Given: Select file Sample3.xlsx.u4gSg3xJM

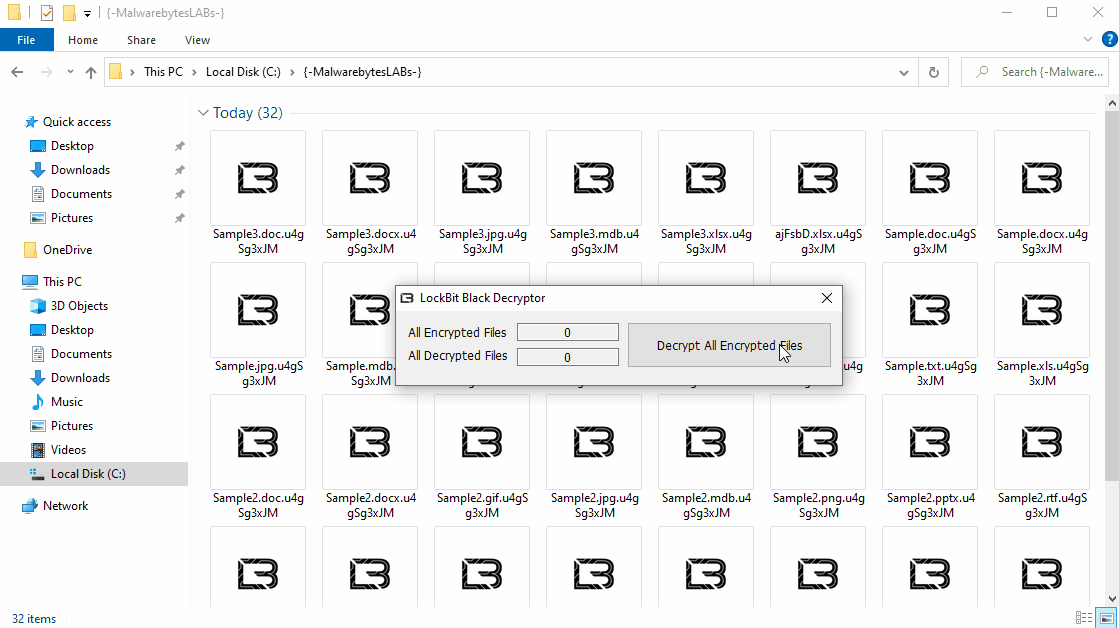Looking at the screenshot, I should pos(707,193).
